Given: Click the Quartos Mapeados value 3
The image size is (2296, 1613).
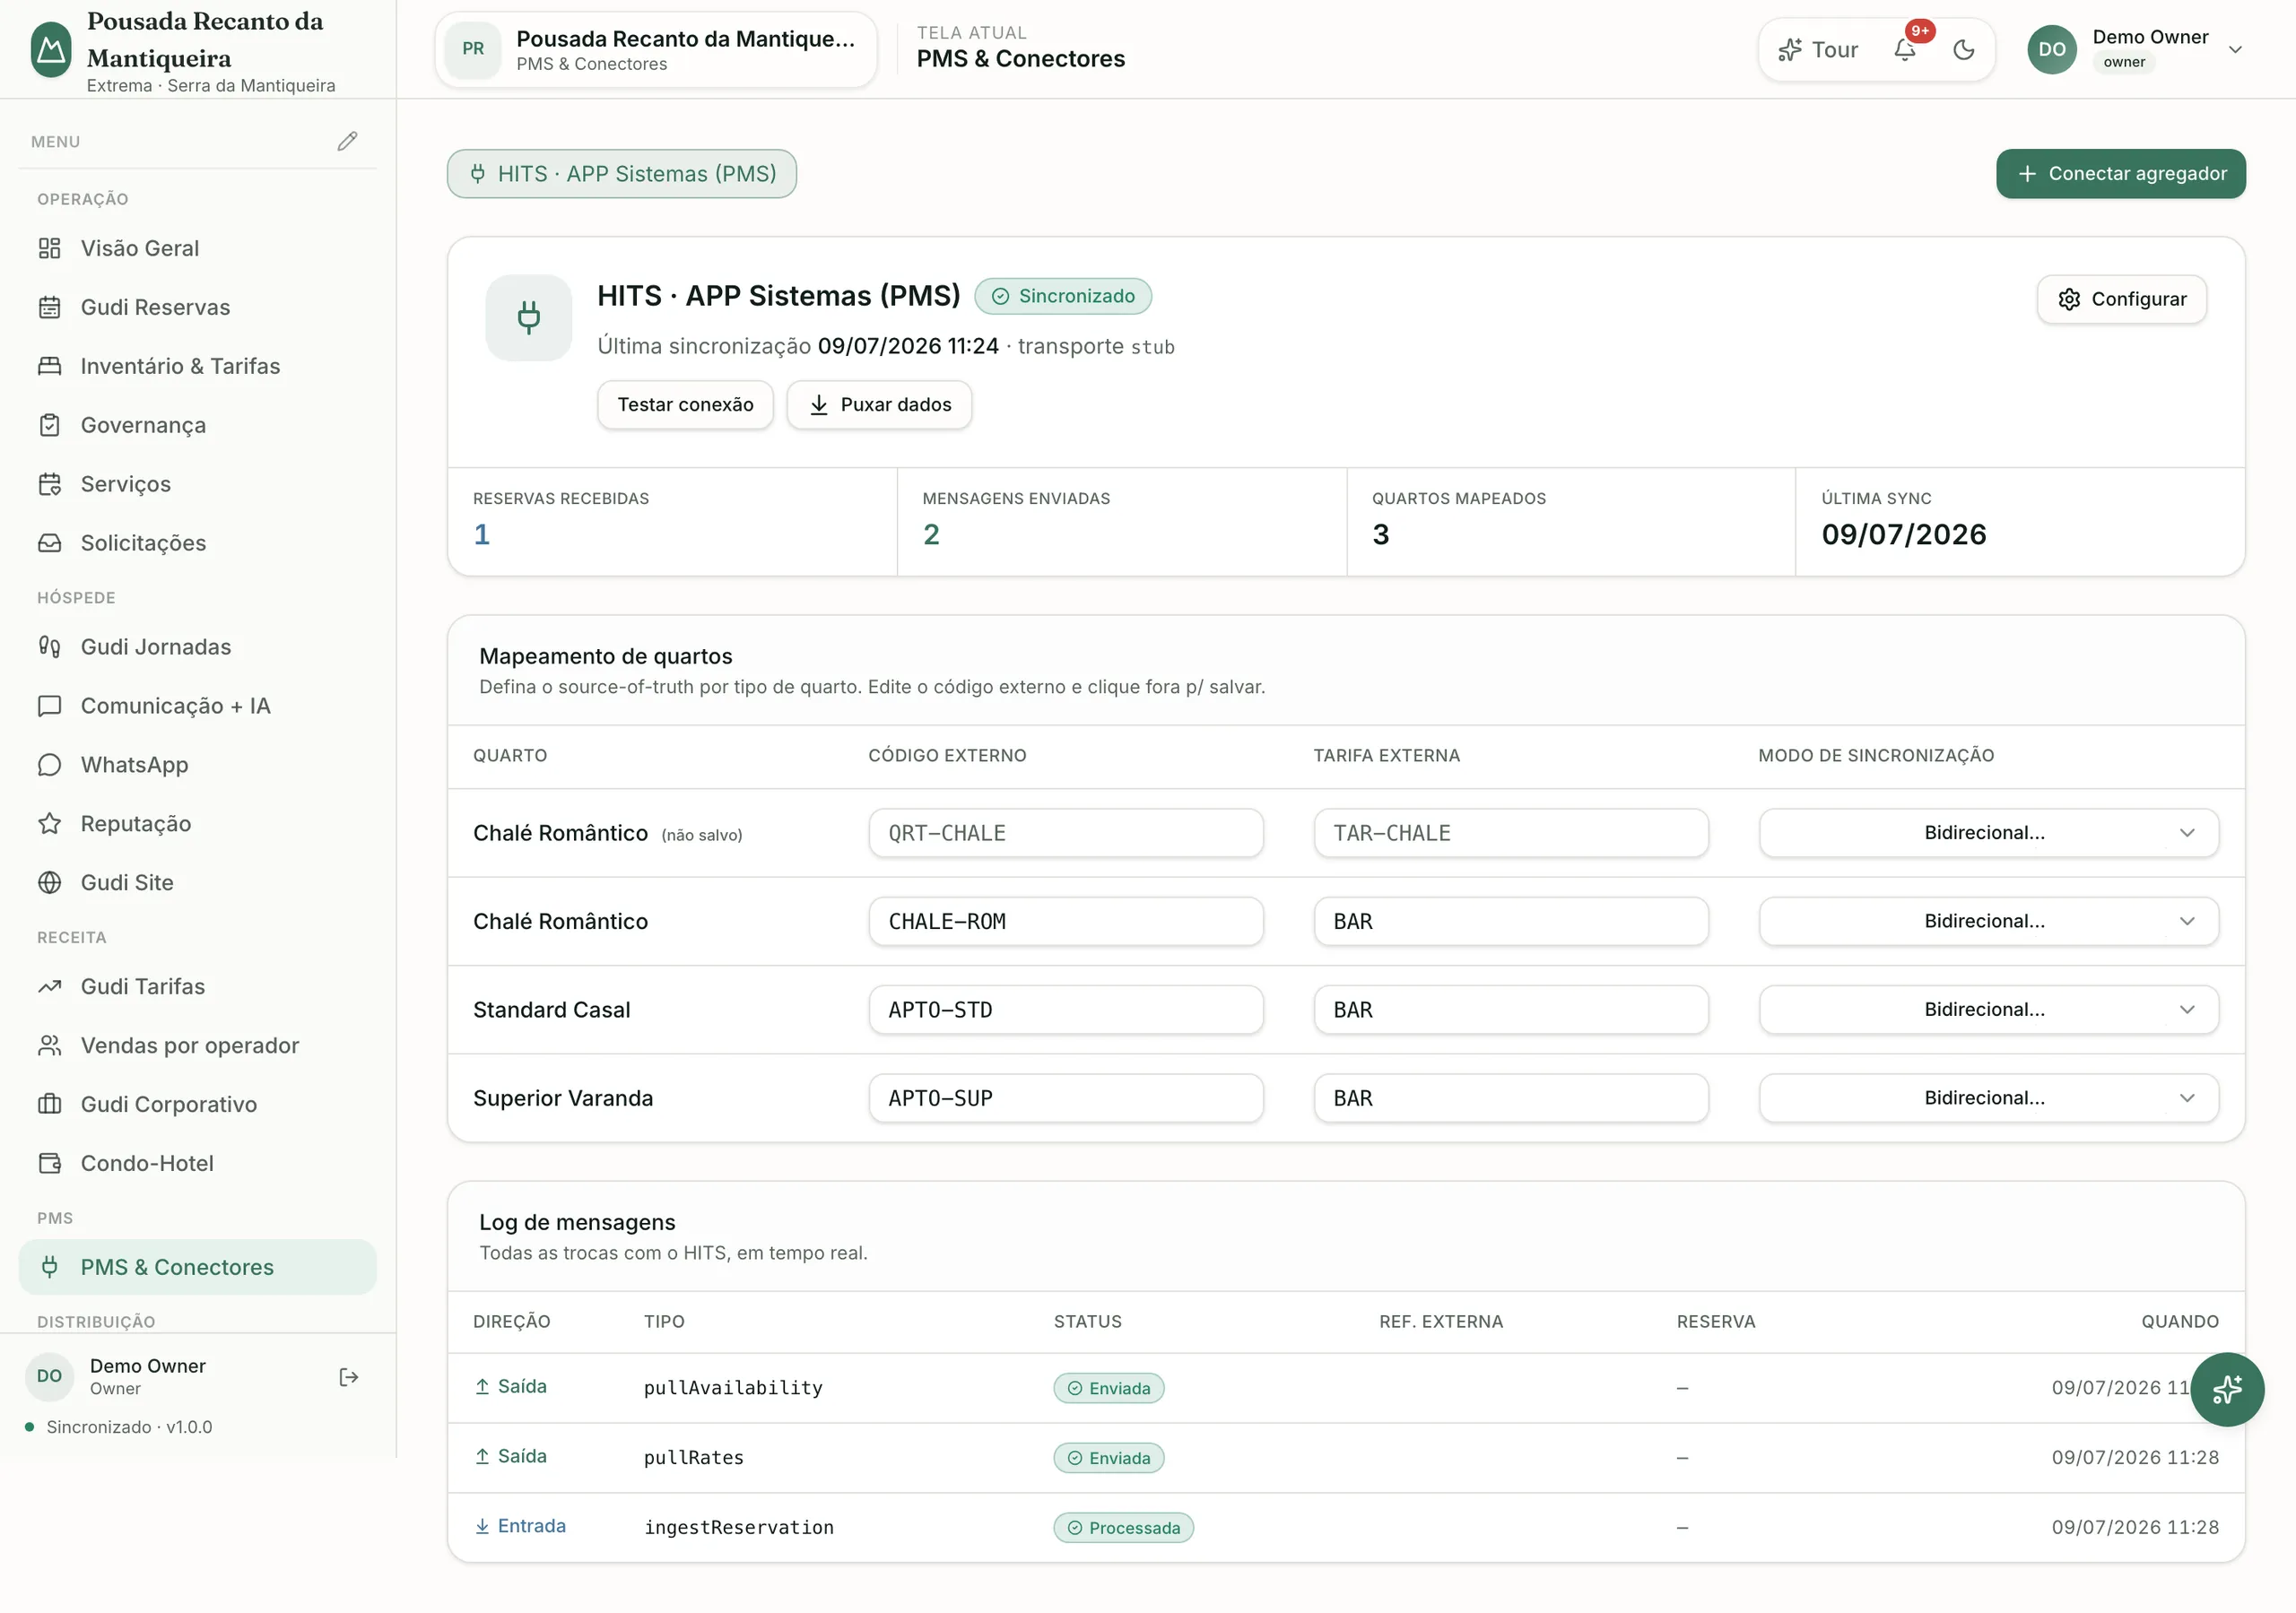Looking at the screenshot, I should [1381, 535].
